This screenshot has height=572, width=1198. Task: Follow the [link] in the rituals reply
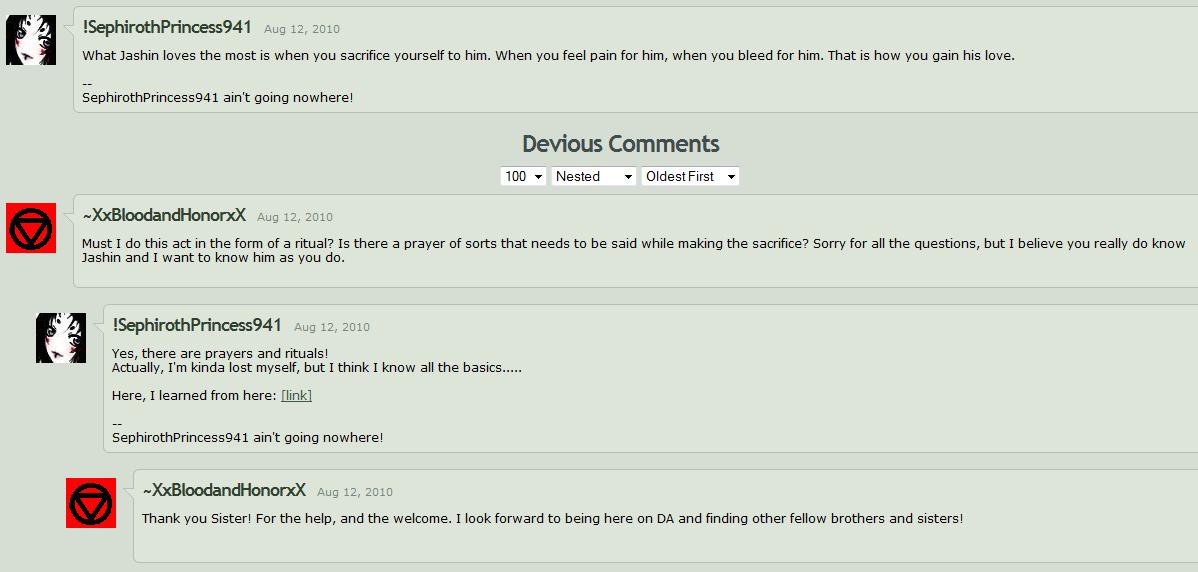coord(296,395)
